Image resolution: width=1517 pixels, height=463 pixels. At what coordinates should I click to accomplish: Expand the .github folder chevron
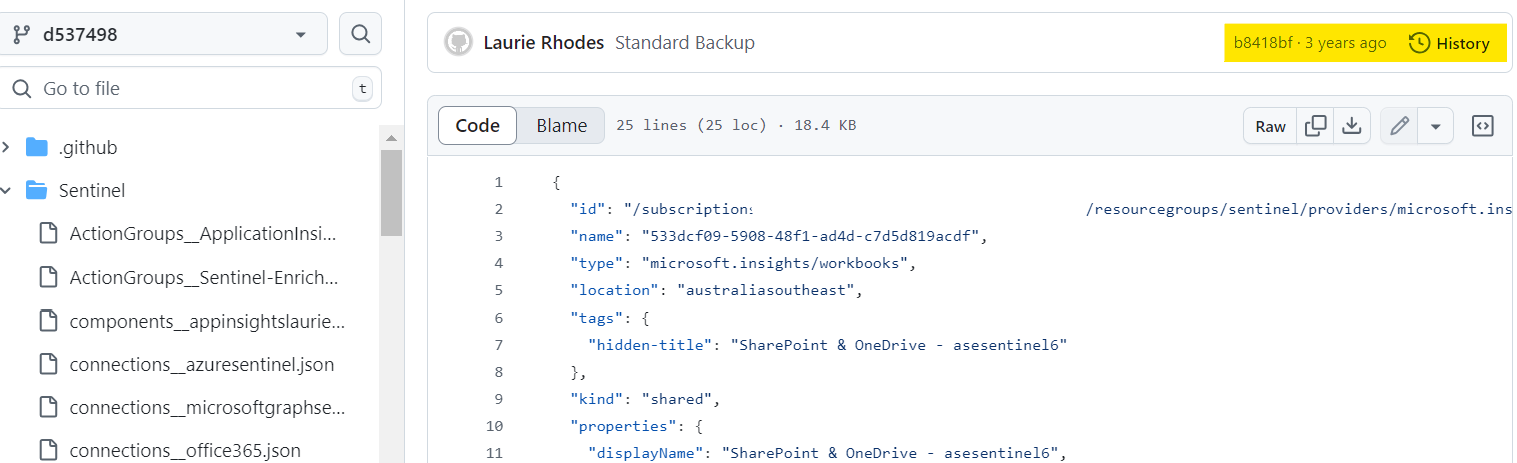tap(6, 148)
